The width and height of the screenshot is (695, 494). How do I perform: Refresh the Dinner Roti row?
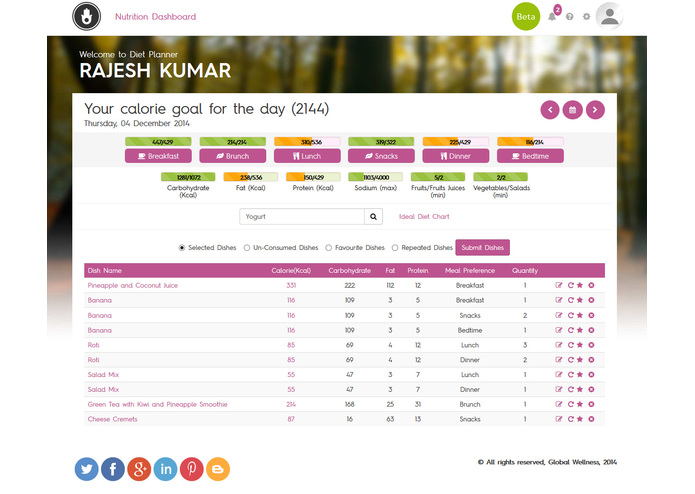[570, 360]
